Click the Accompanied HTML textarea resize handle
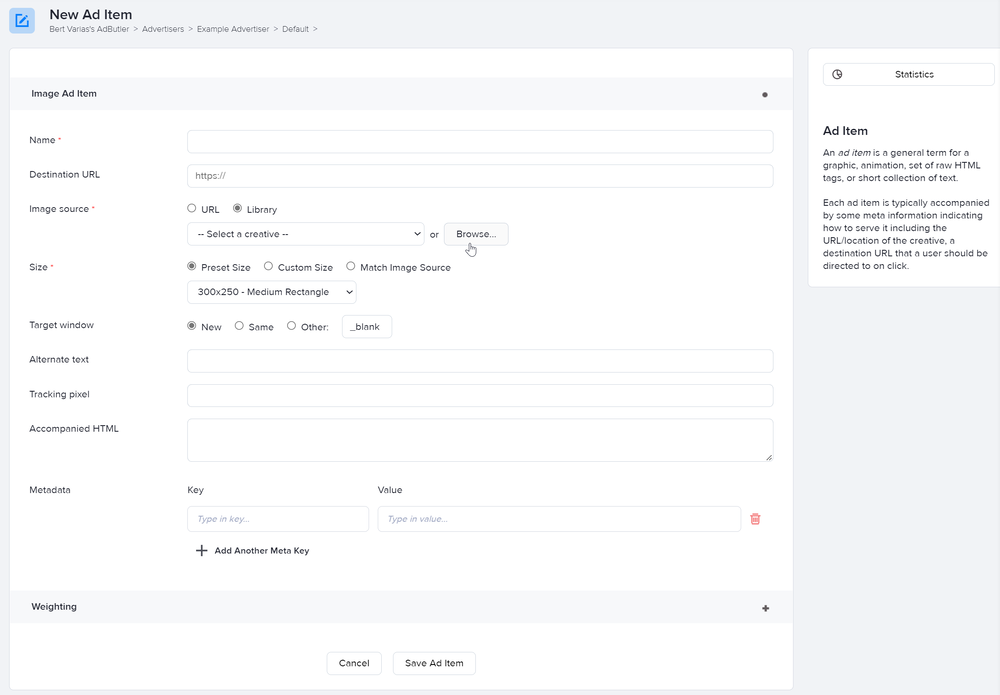This screenshot has width=1000, height=695. click(x=768, y=457)
